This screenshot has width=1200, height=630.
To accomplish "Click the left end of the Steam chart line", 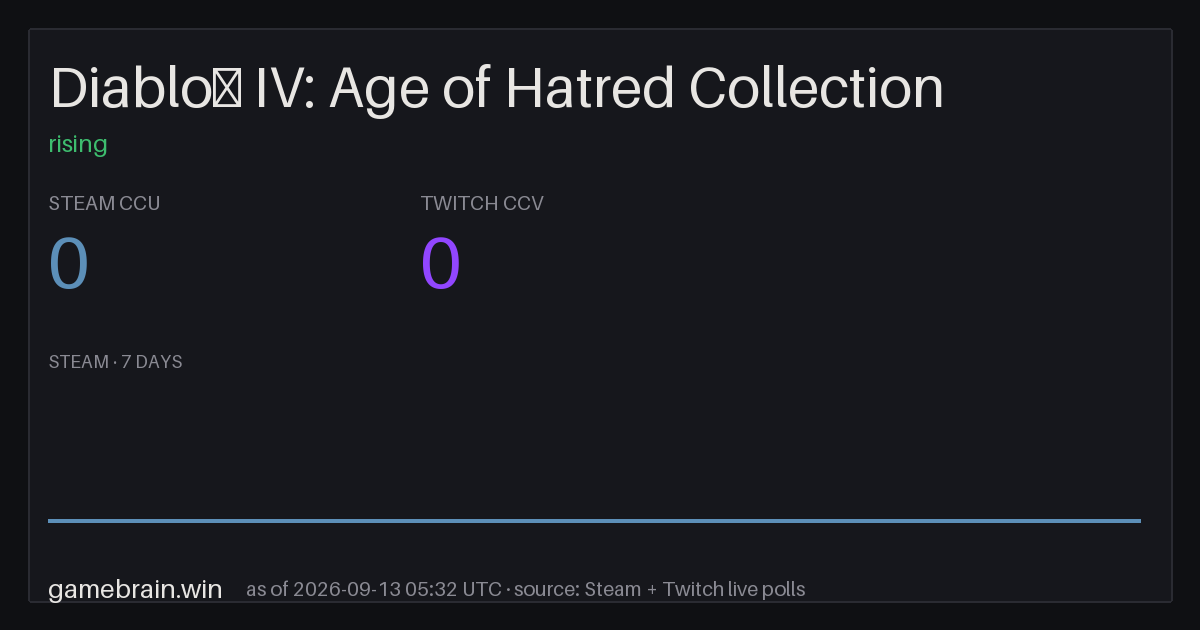I will point(50,520).
